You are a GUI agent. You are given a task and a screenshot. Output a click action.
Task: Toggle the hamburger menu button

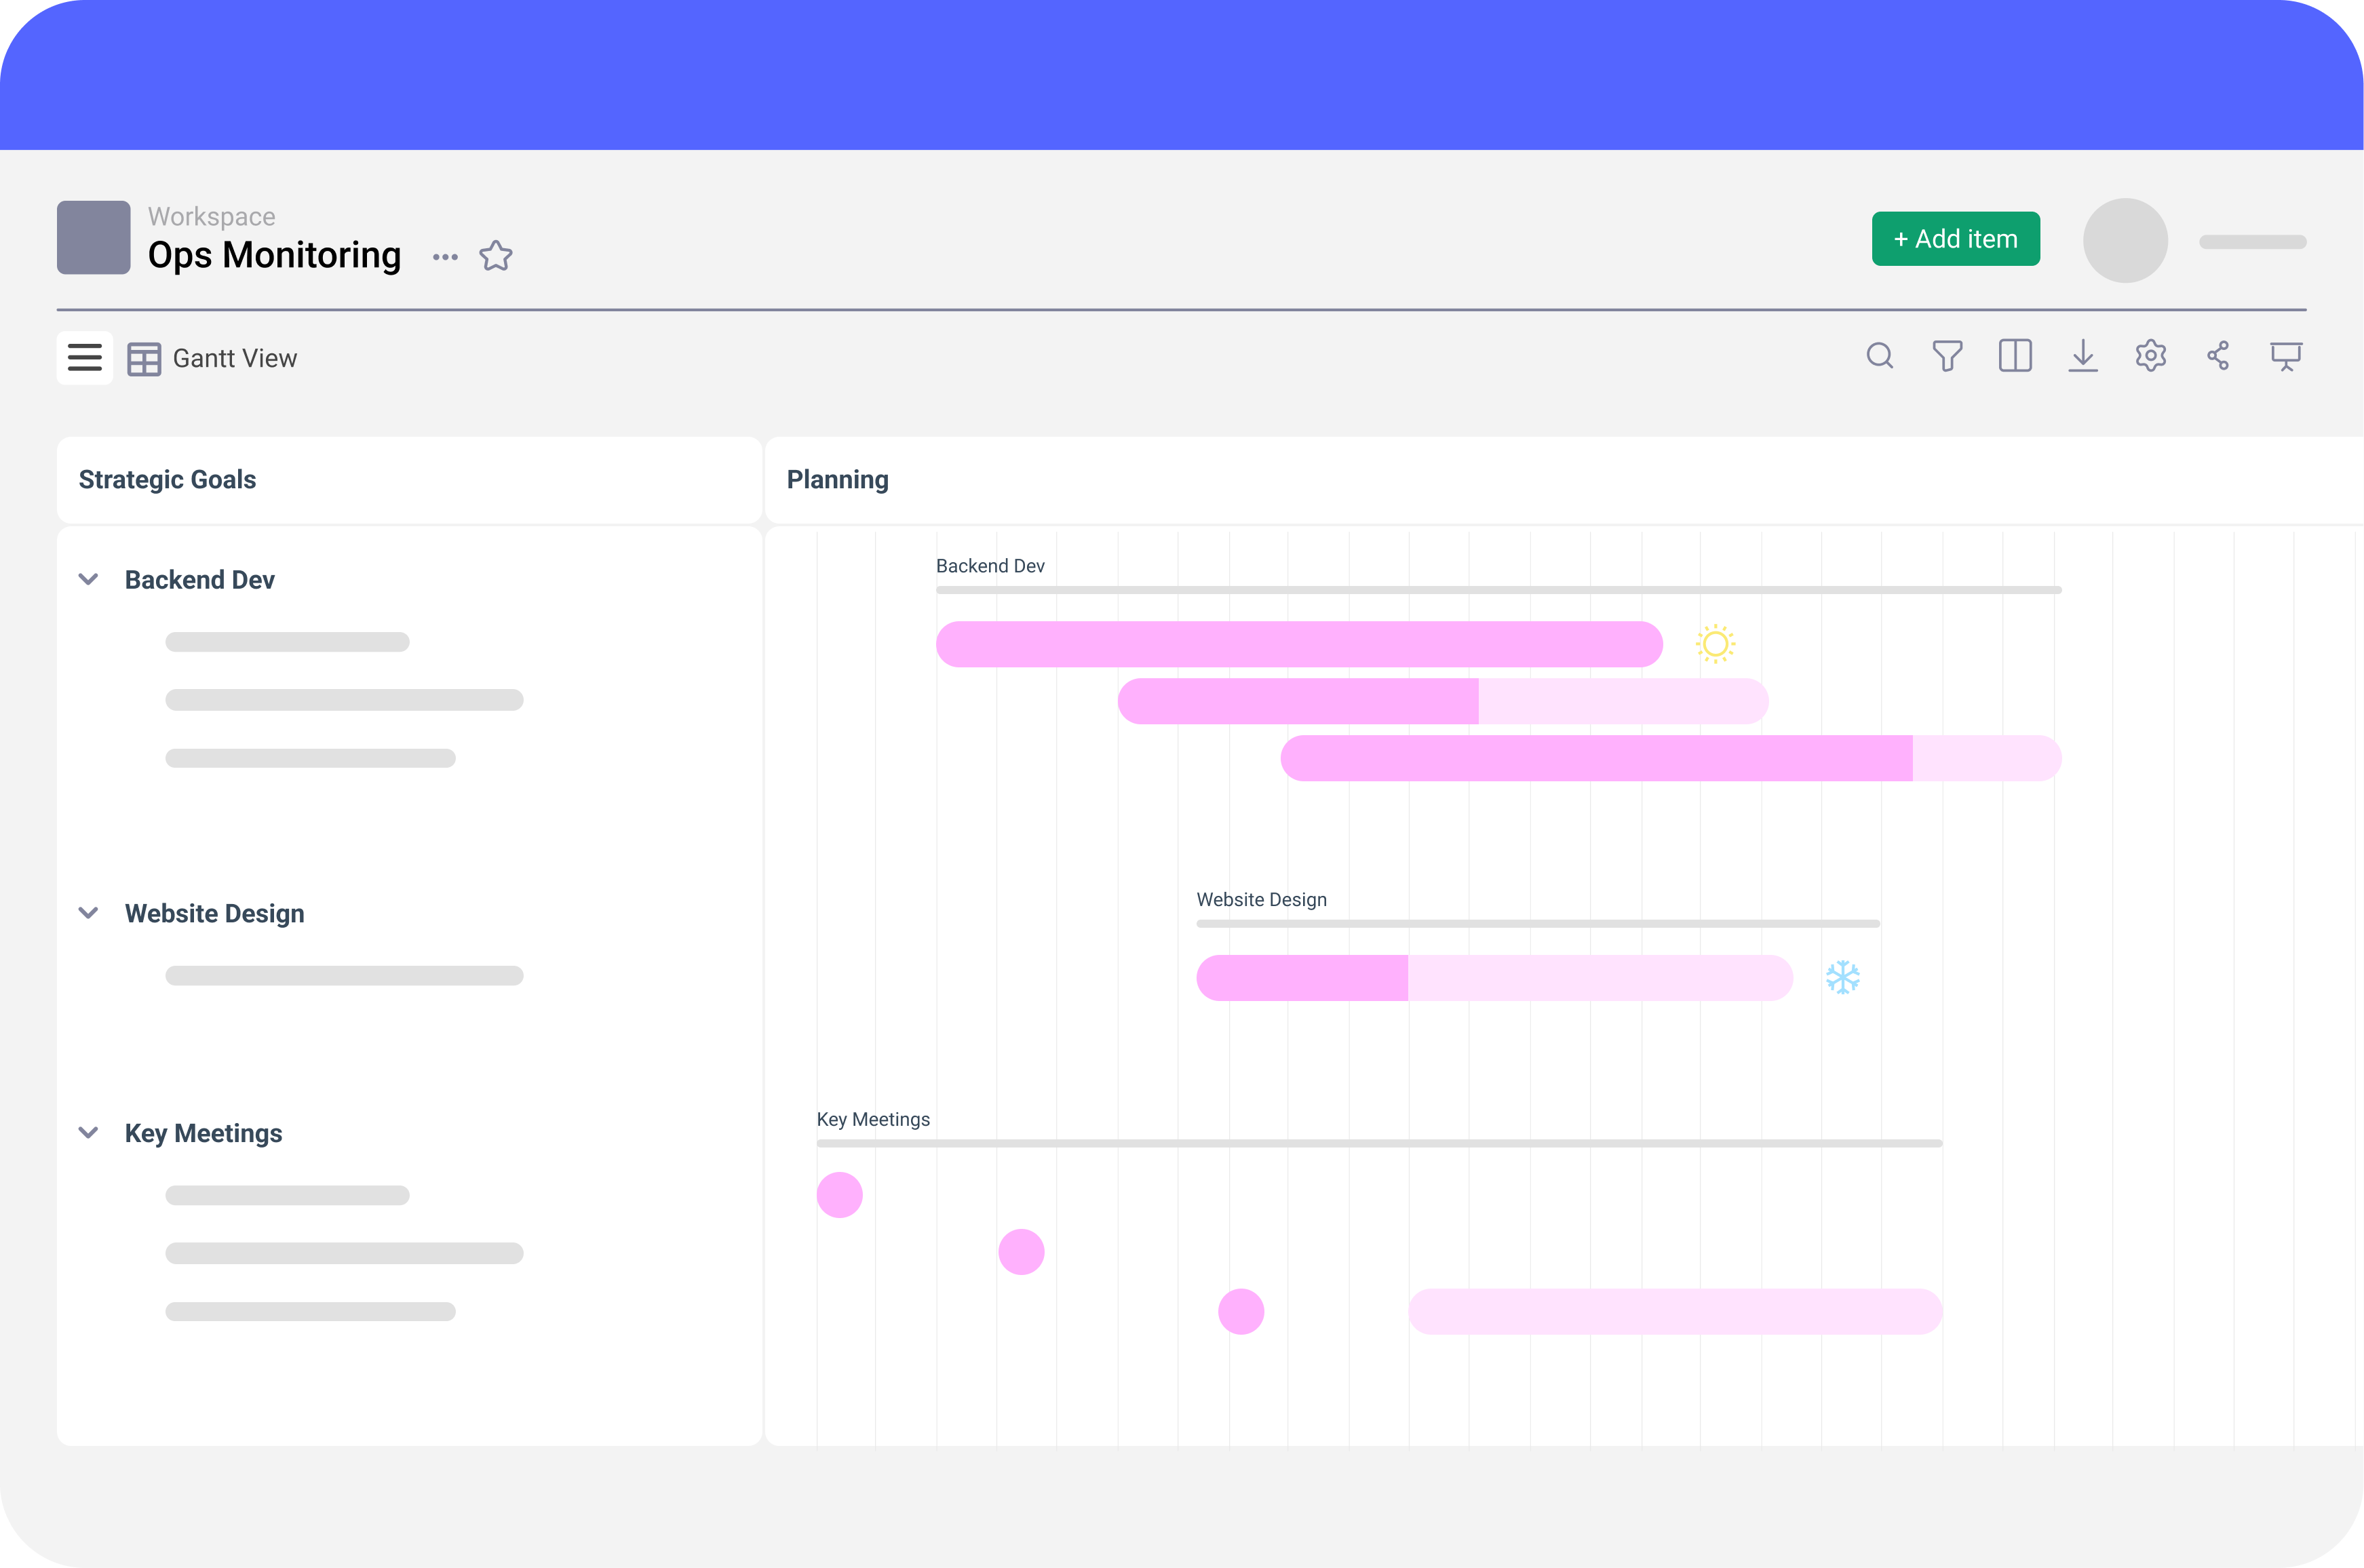coord(85,357)
